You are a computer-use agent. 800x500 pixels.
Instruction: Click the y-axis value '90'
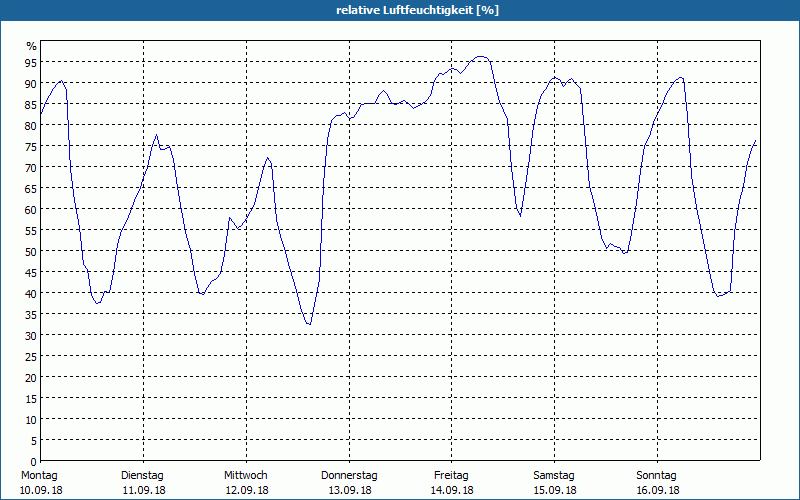[x=31, y=84]
